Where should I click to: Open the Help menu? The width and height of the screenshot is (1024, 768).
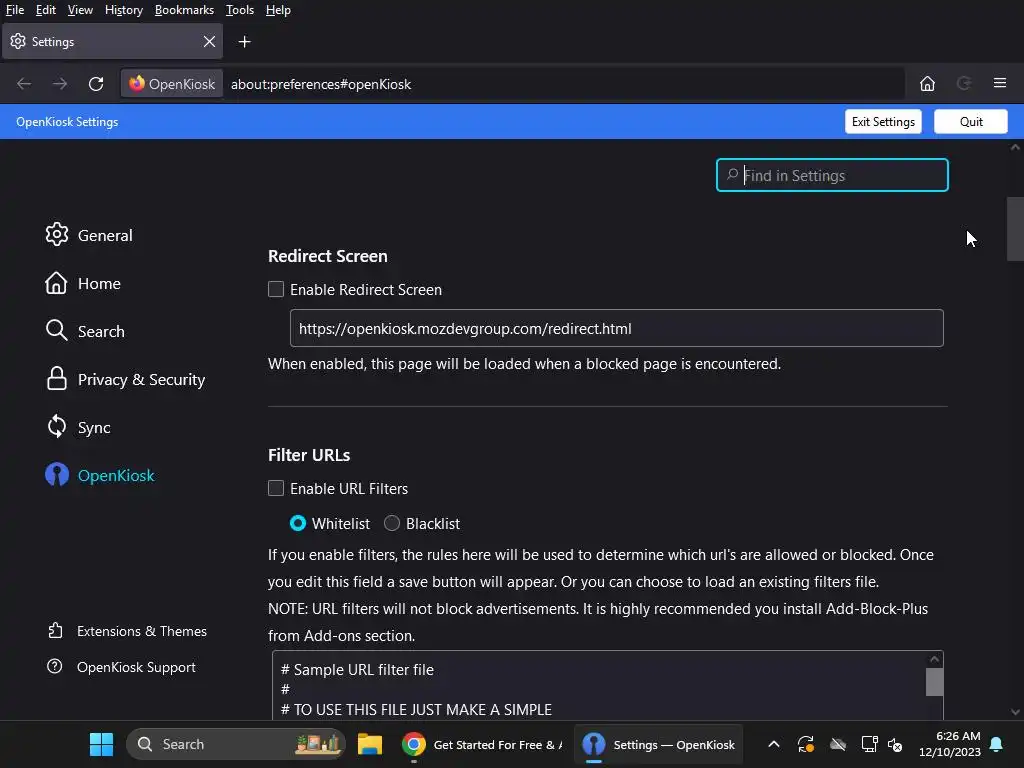pos(278,10)
